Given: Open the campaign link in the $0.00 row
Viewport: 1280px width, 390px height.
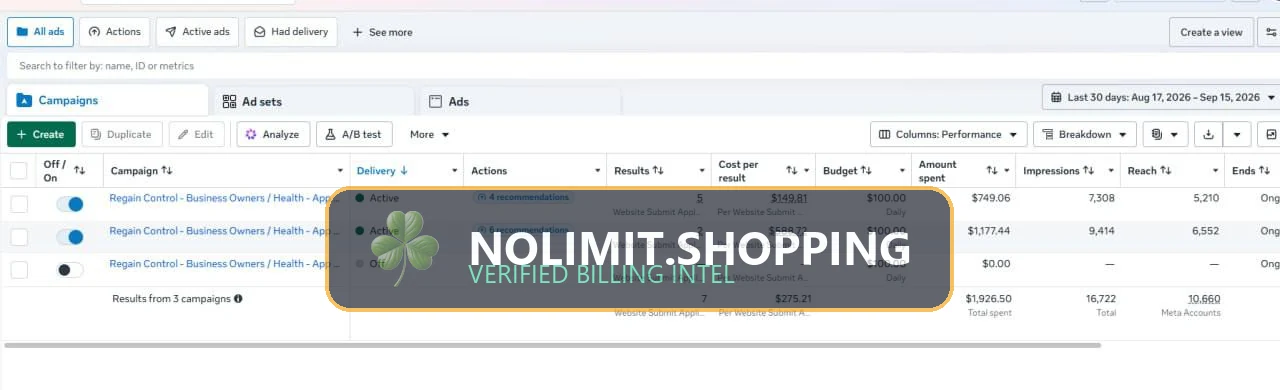Looking at the screenshot, I should pyautogui.click(x=224, y=264).
